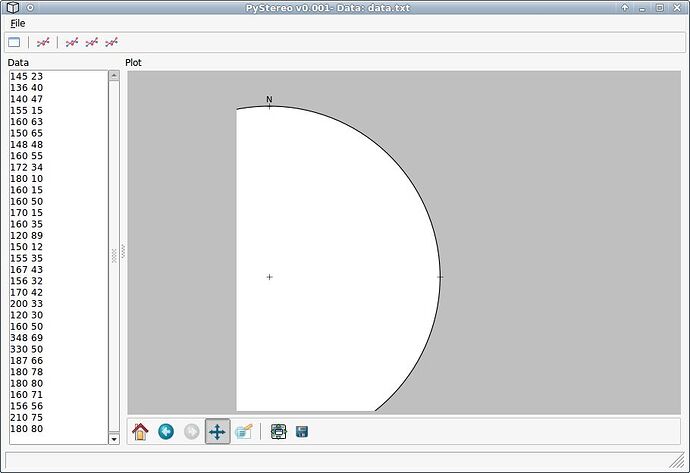The height and width of the screenshot is (473, 690).
Task: Select the '136 40' data row
Action: point(59,88)
